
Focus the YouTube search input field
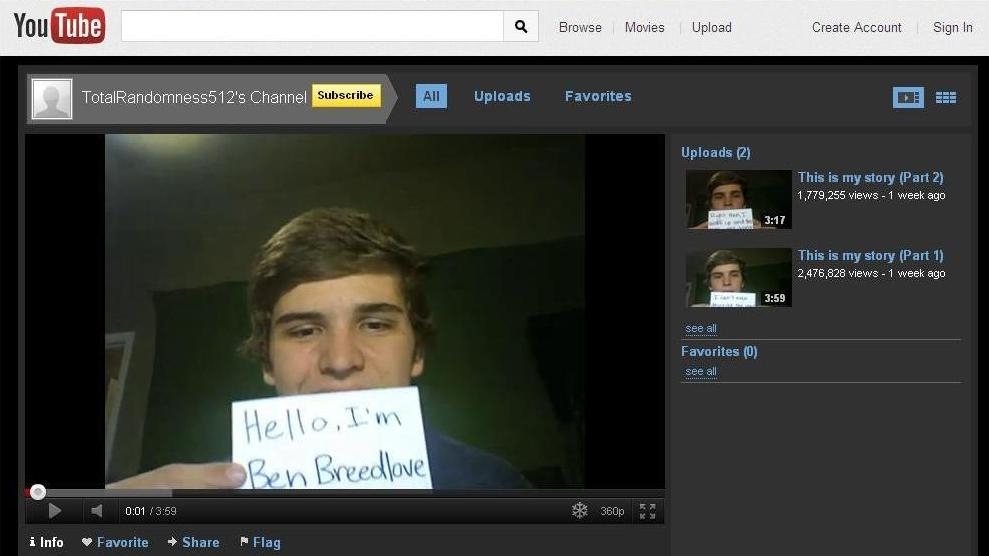pos(312,27)
